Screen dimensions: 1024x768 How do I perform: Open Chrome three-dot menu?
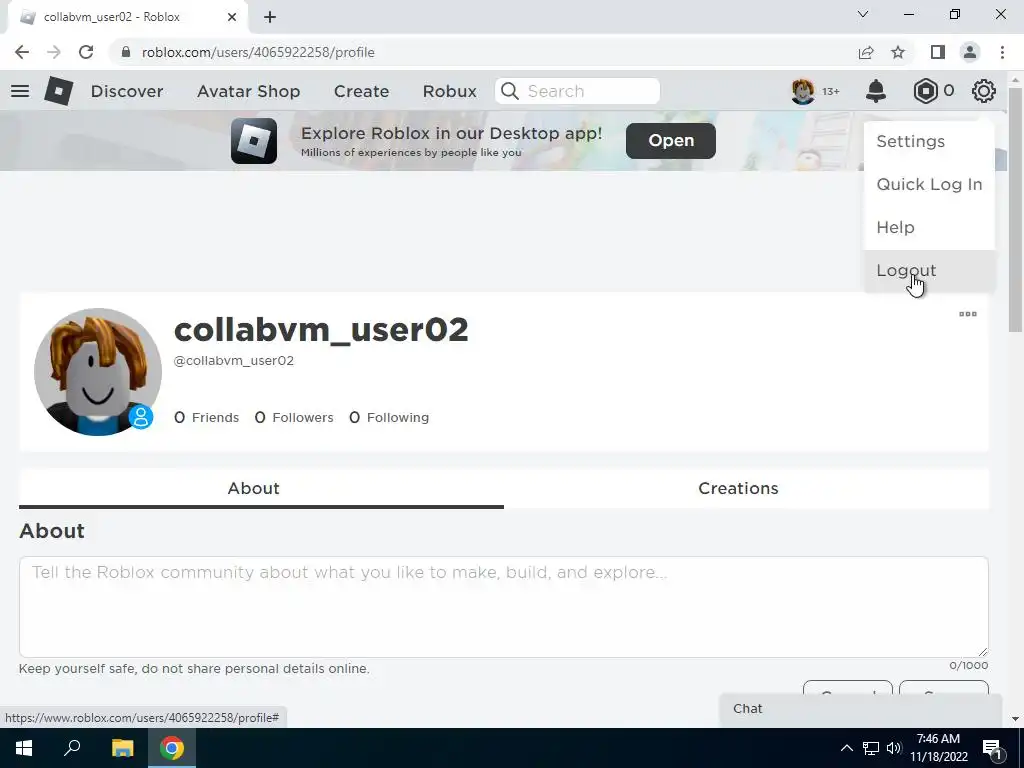[x=1002, y=52]
